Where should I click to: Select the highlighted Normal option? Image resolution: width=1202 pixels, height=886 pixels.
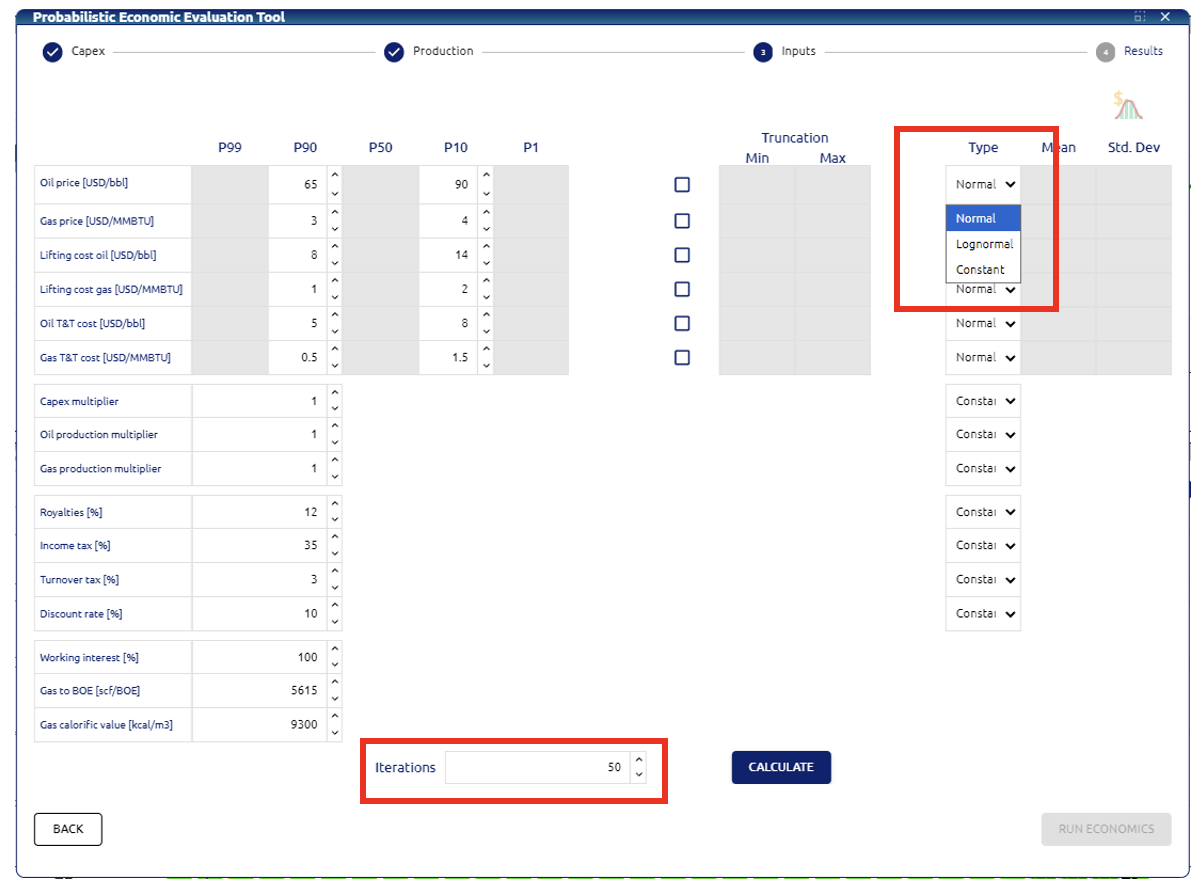[x=983, y=218]
